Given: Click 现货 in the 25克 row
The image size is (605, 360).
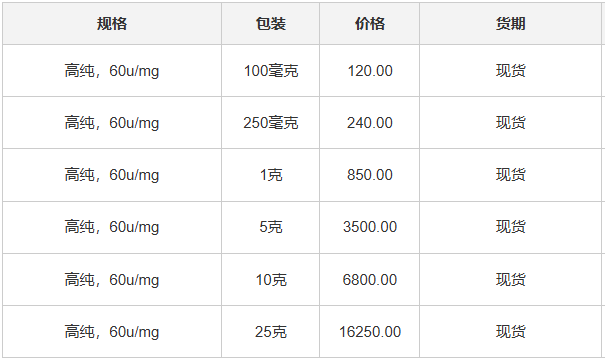Looking at the screenshot, I should point(510,331).
